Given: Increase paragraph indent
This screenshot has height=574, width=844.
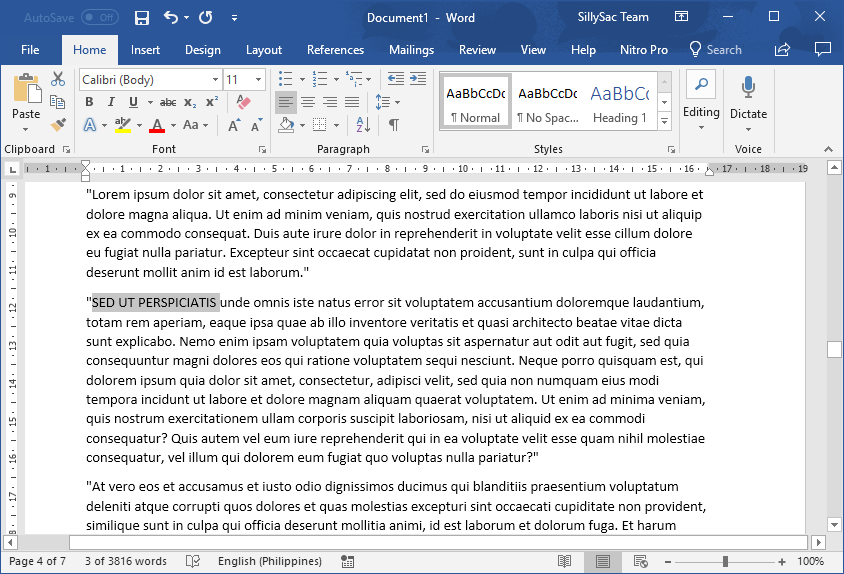Looking at the screenshot, I should [x=418, y=79].
